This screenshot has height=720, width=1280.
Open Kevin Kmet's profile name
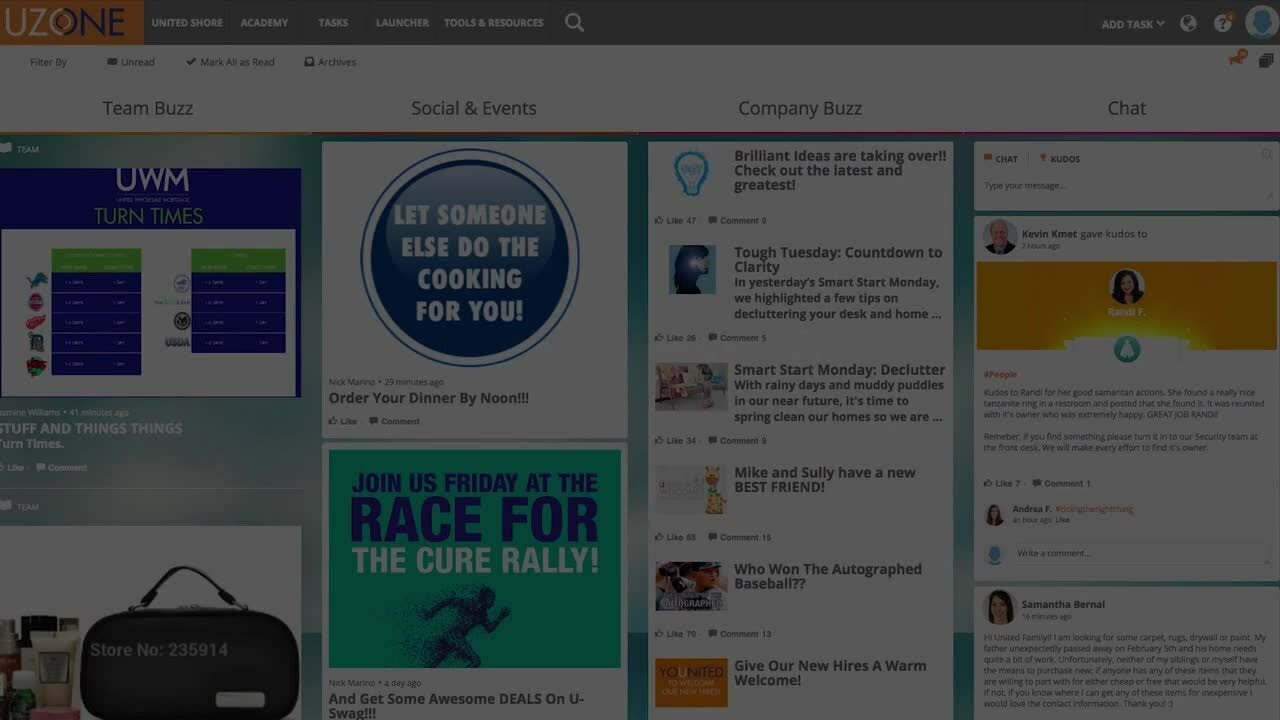click(x=1049, y=234)
